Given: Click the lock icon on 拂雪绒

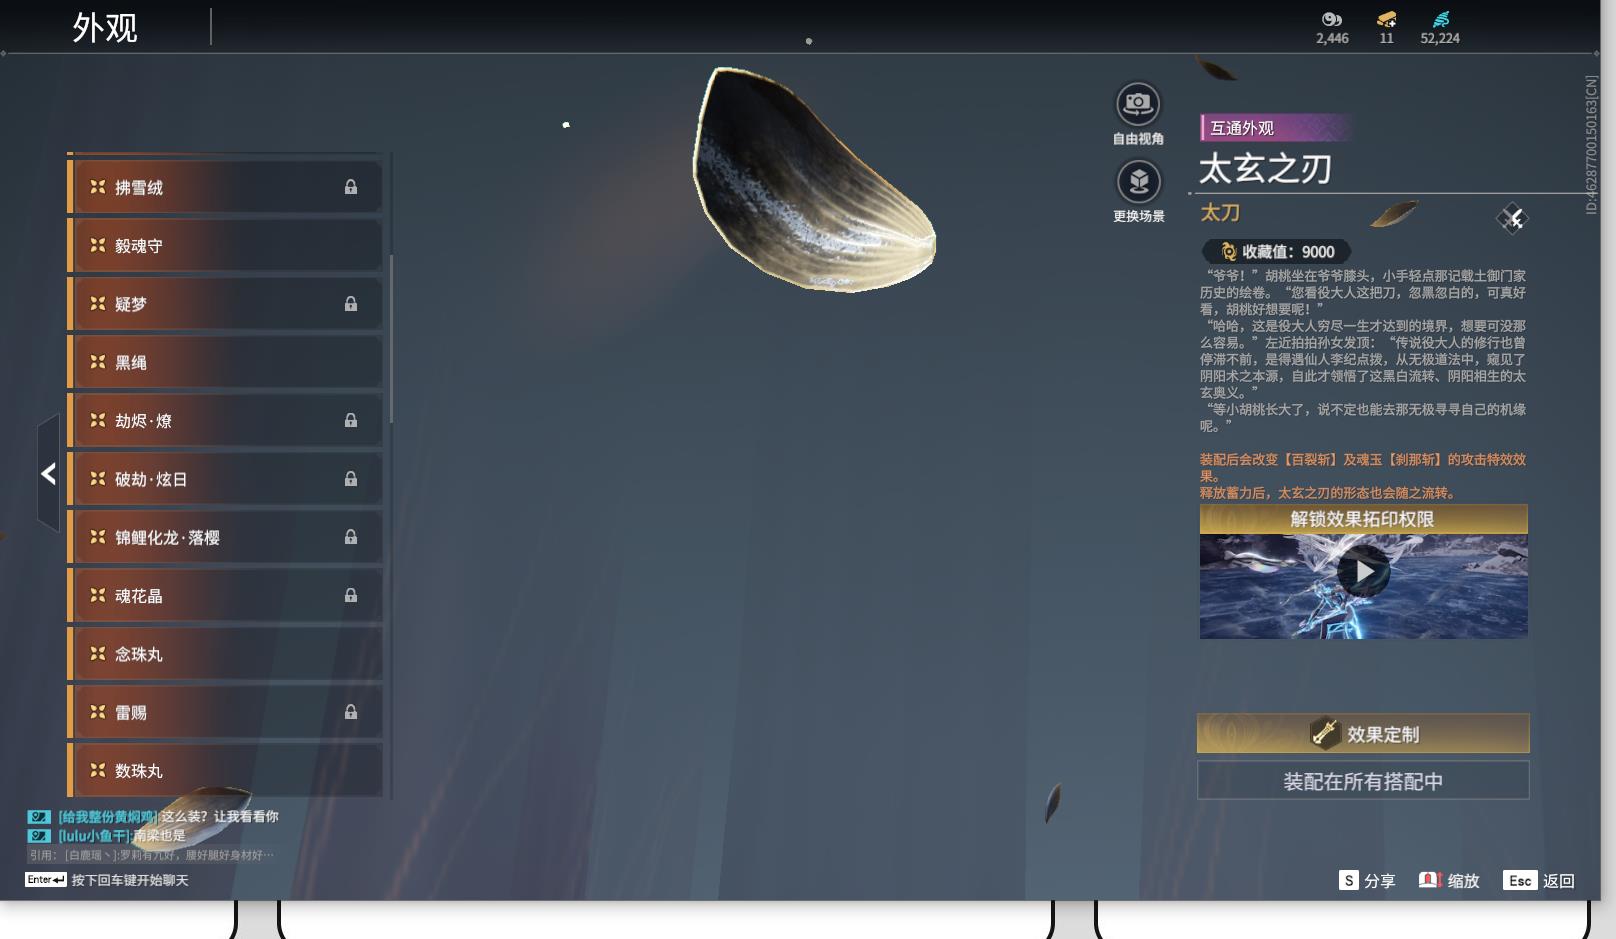Looking at the screenshot, I should tap(351, 187).
